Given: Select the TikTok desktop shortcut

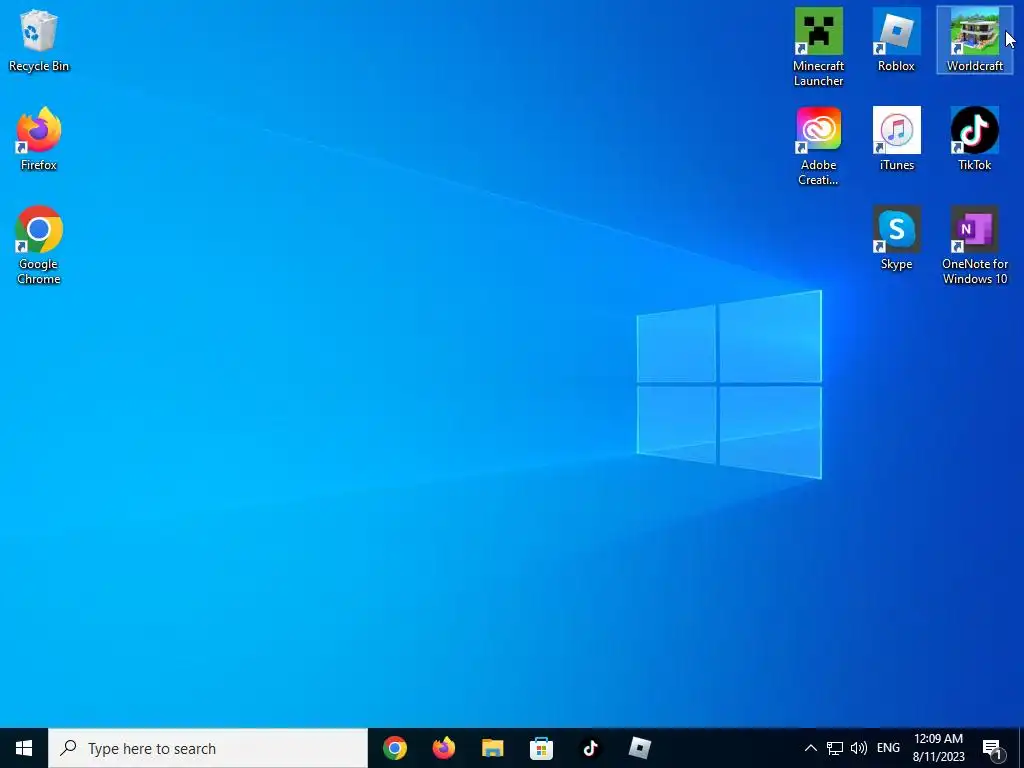Looking at the screenshot, I should [x=974, y=139].
